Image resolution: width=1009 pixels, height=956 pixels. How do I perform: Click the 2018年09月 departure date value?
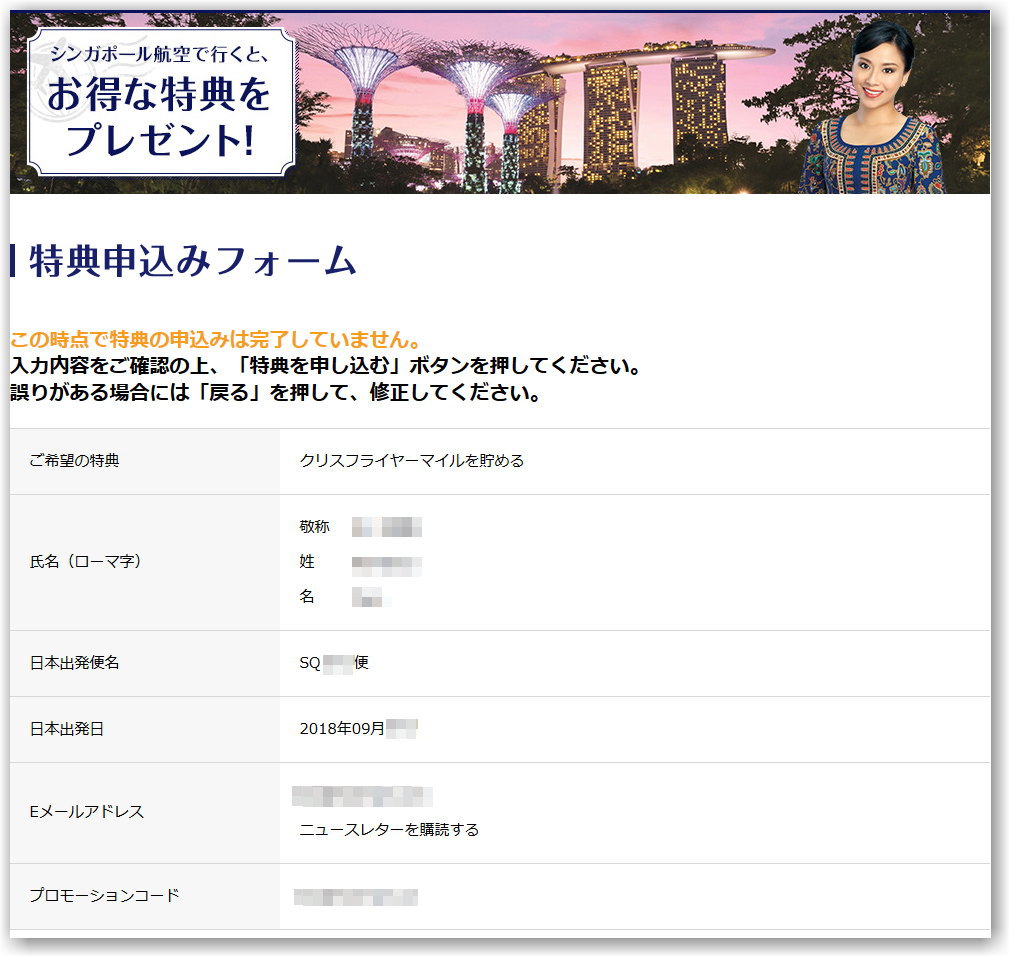click(358, 729)
